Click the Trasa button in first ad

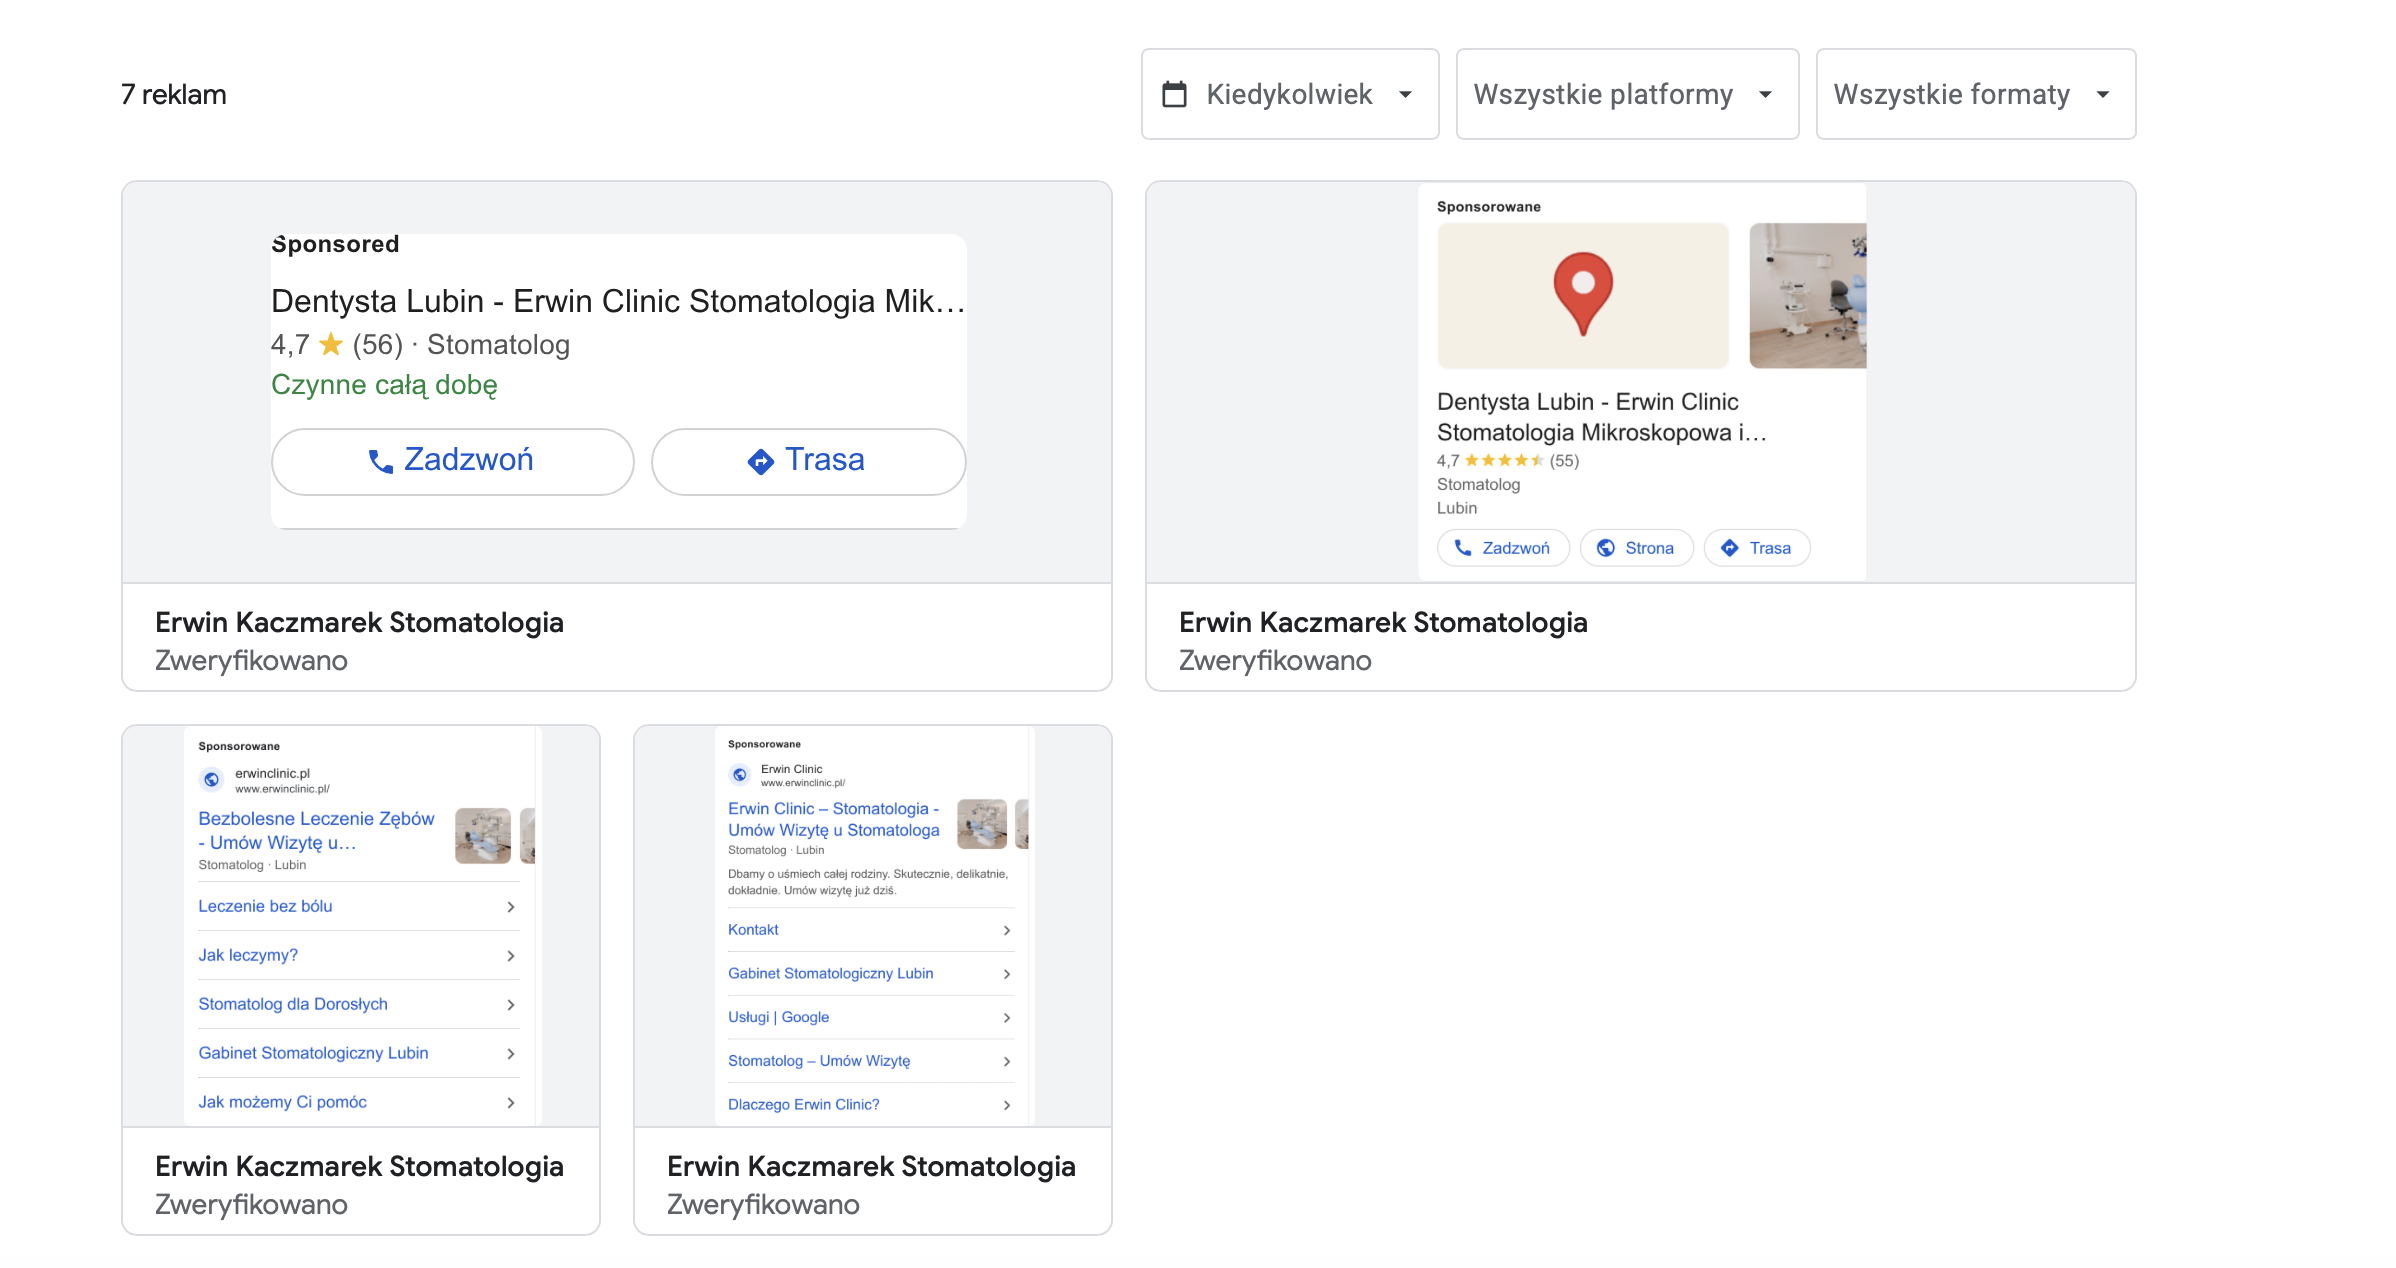click(807, 461)
